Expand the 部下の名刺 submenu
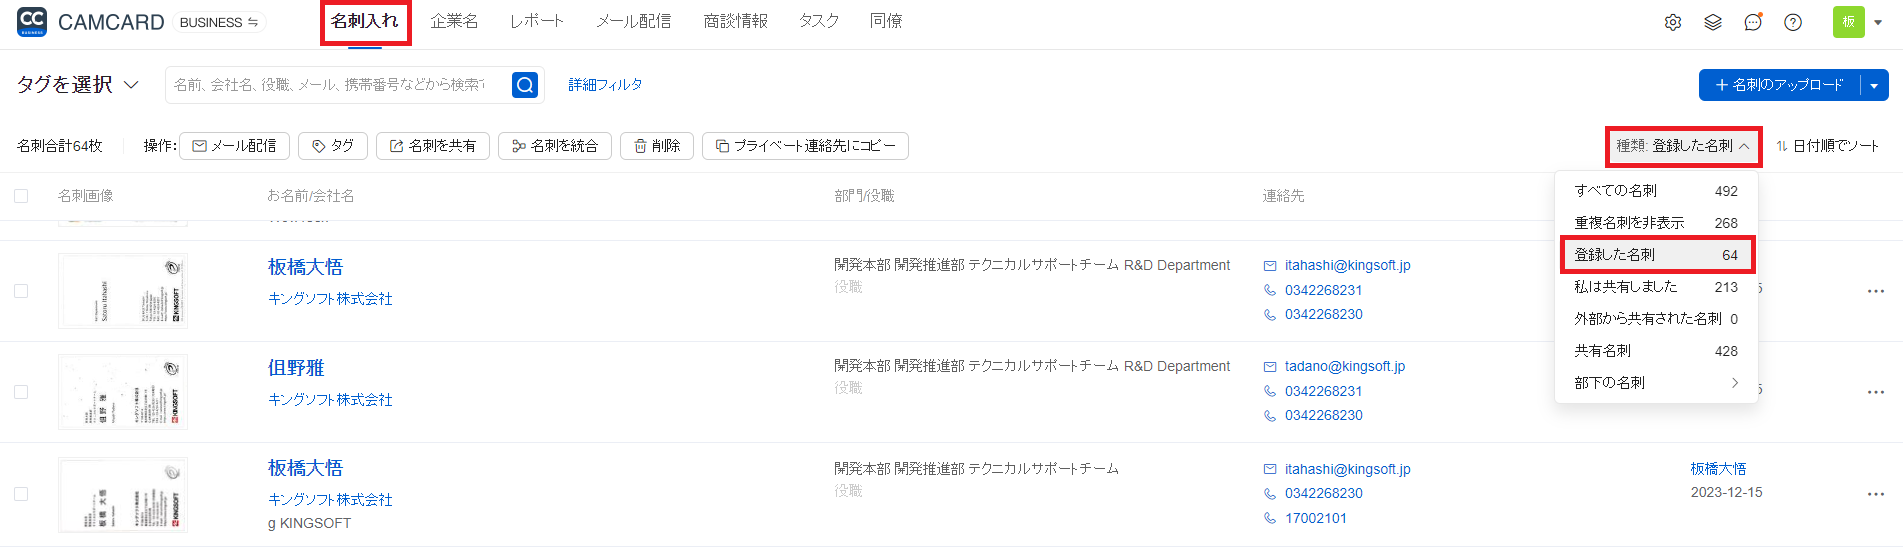The image size is (1903, 559). (1656, 383)
